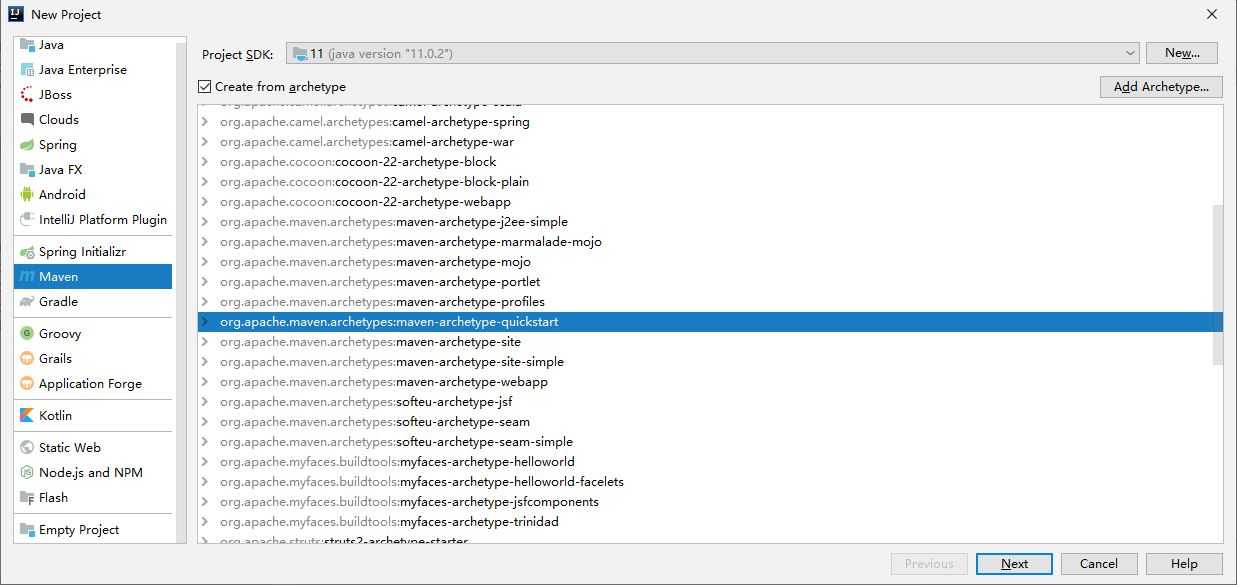Select softeu-archetype-seam archetype row
1237x585 pixels.
click(709, 422)
